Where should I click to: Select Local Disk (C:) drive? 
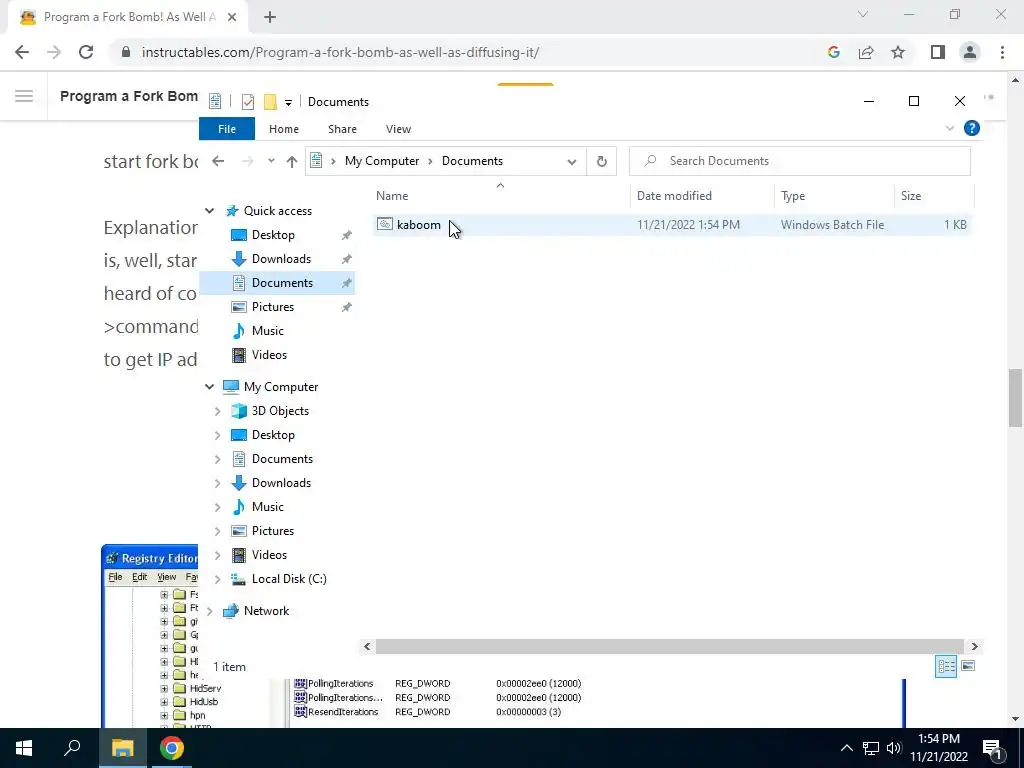coord(289,579)
